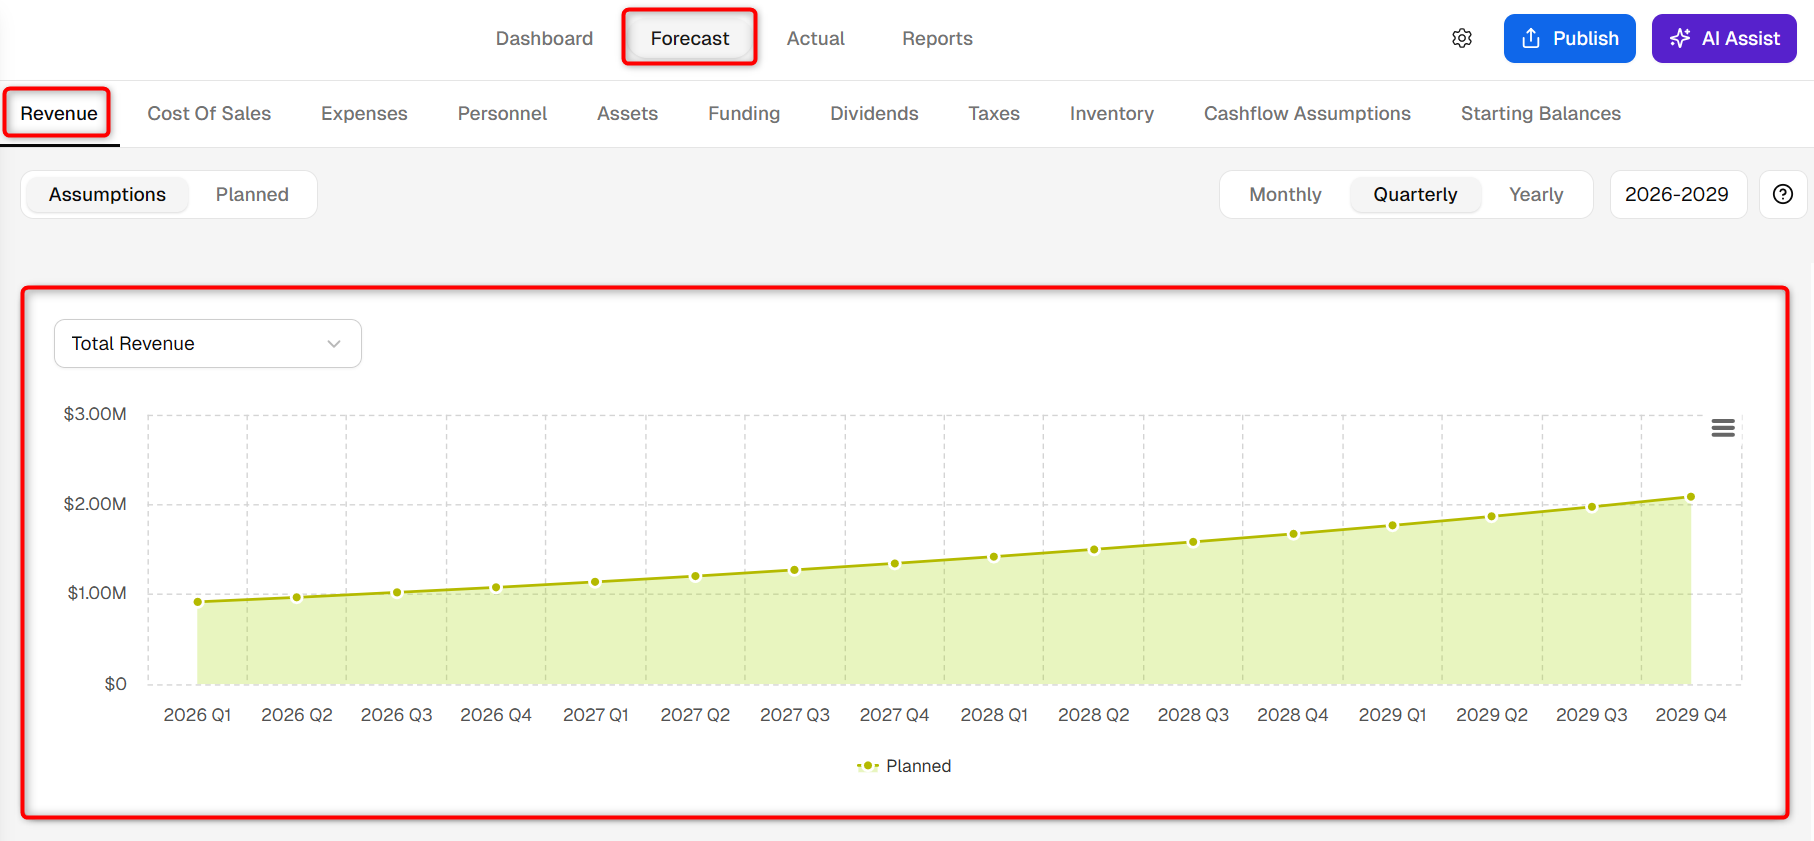The width and height of the screenshot is (1814, 841).
Task: Click the 2026 Q3 axis label
Action: (x=396, y=715)
